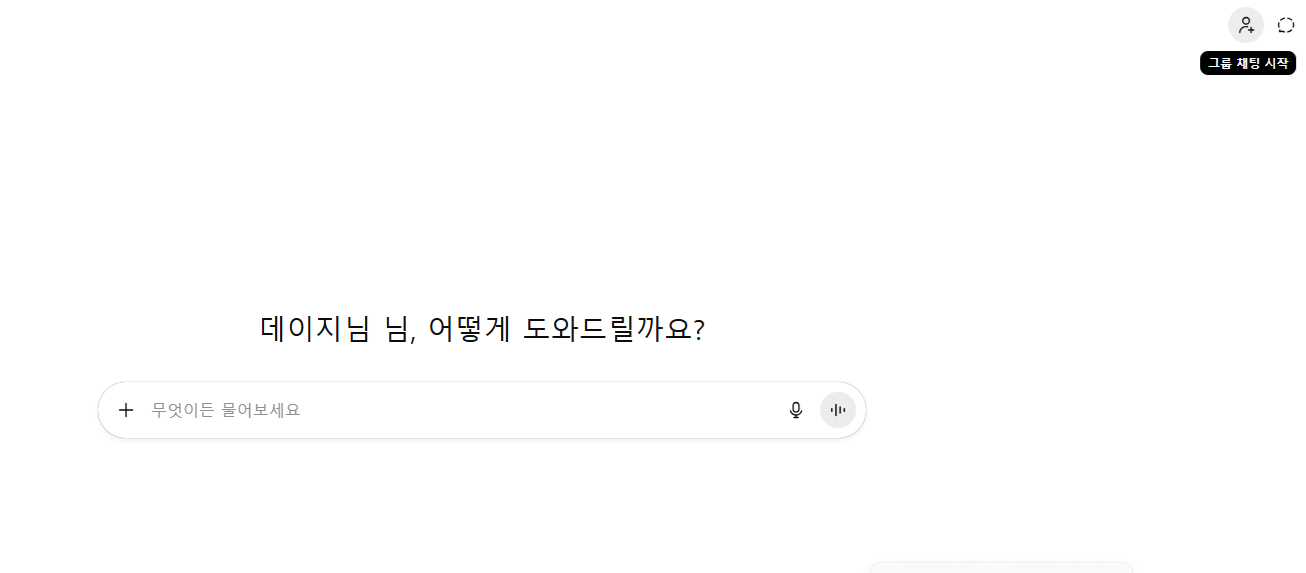Click the '데이지님 님, 어떻게 도와드릴까요?' heading
Image resolution: width=1306 pixels, height=573 pixels.
(482, 329)
